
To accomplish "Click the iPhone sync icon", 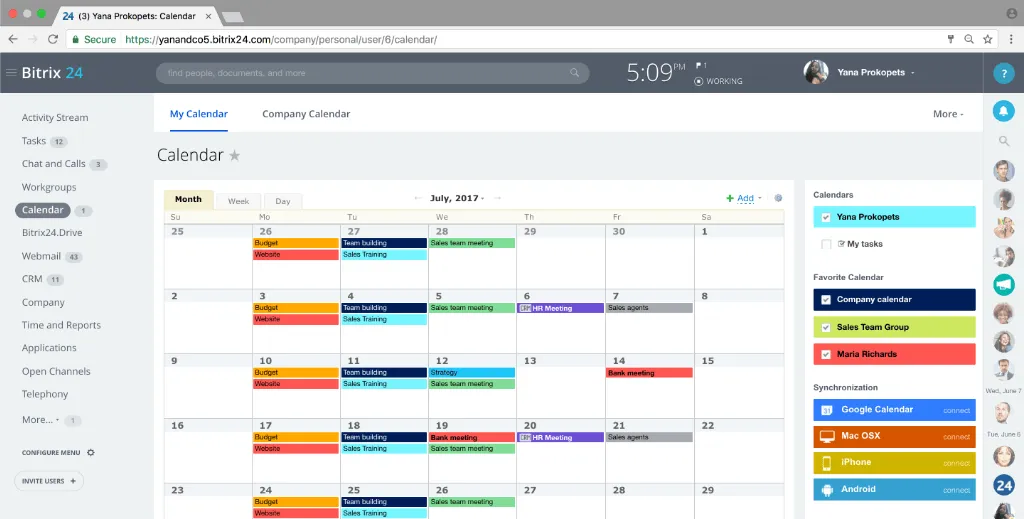I will click(x=826, y=463).
